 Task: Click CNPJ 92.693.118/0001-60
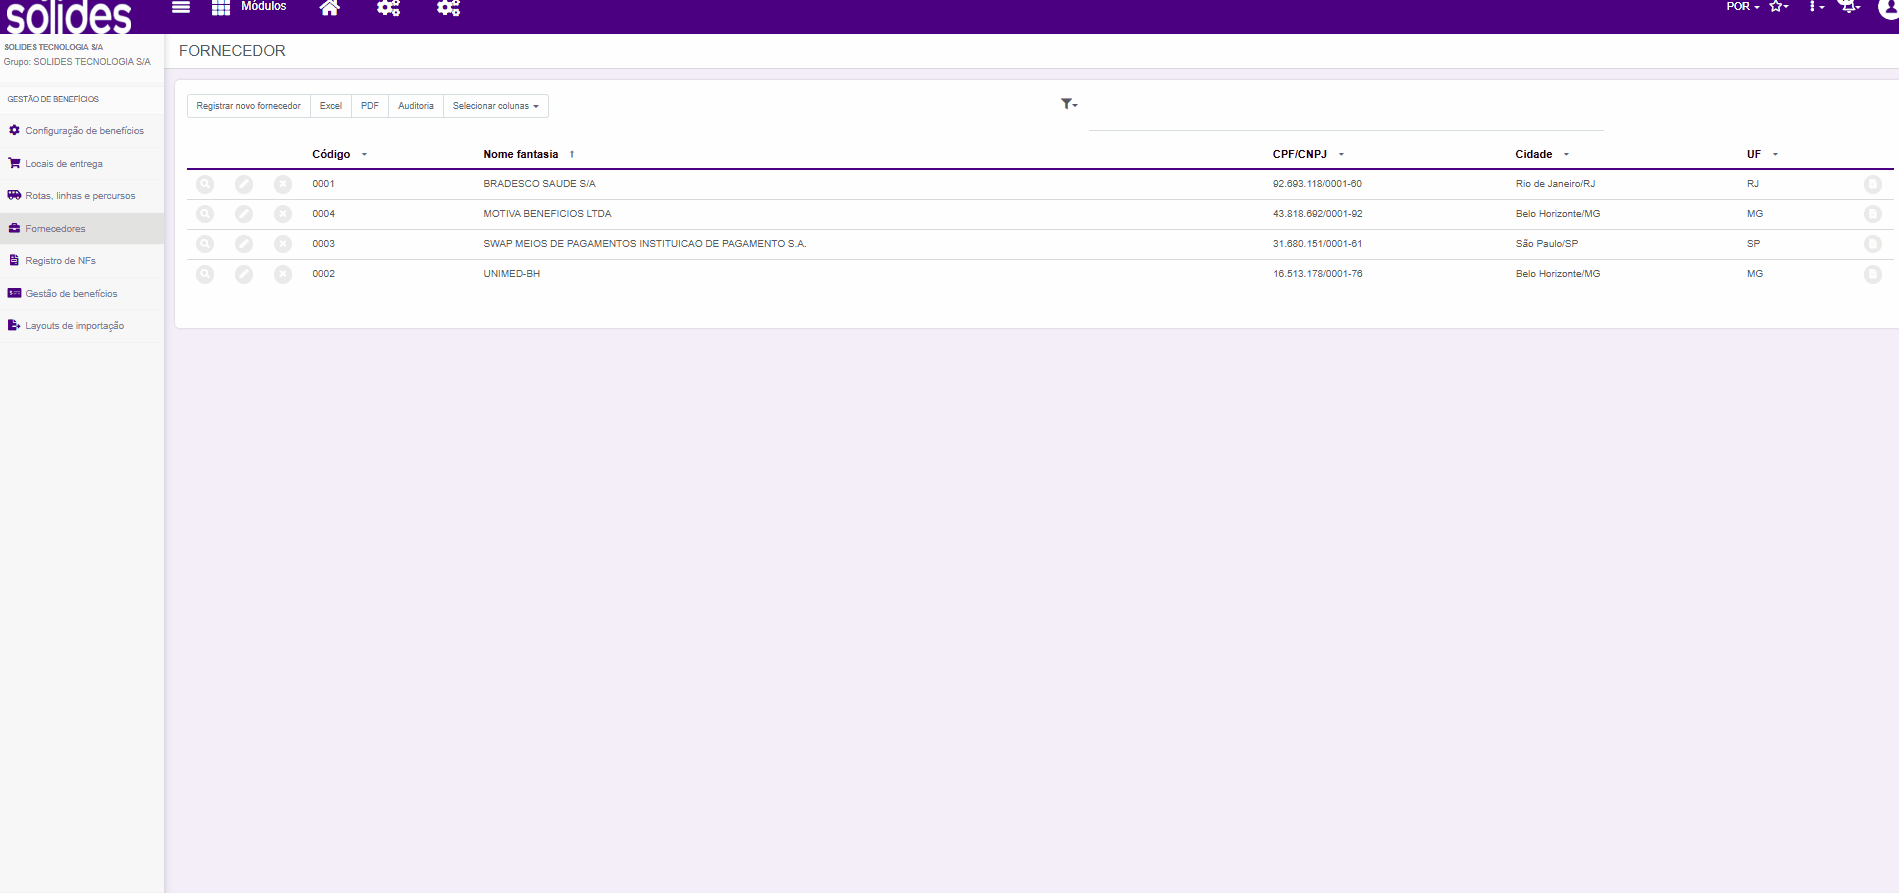pyautogui.click(x=1317, y=184)
